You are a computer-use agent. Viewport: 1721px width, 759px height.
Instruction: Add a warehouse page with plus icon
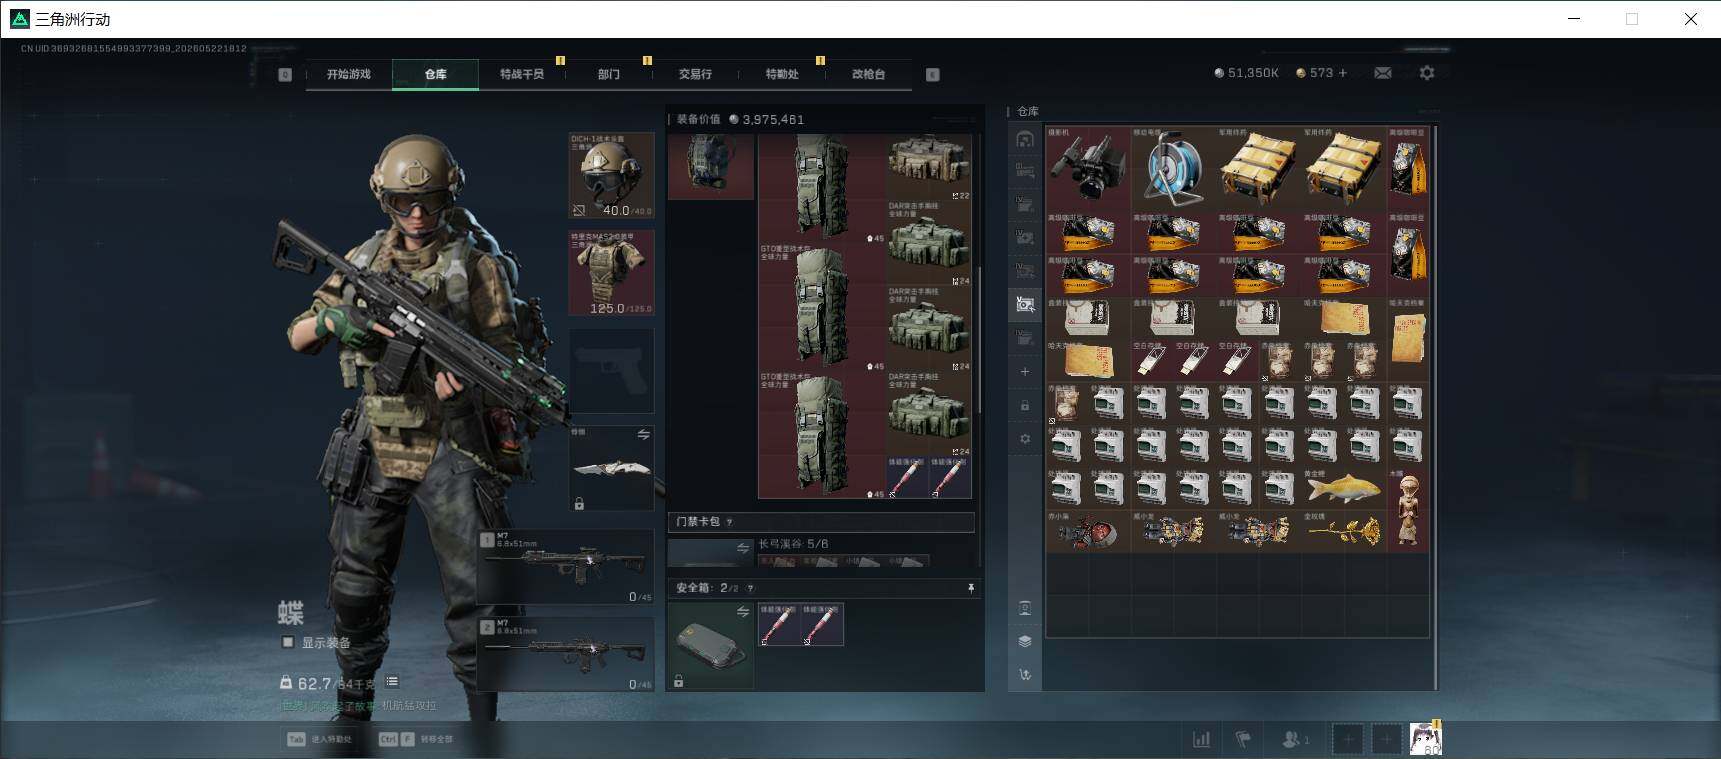pyautogui.click(x=1025, y=372)
